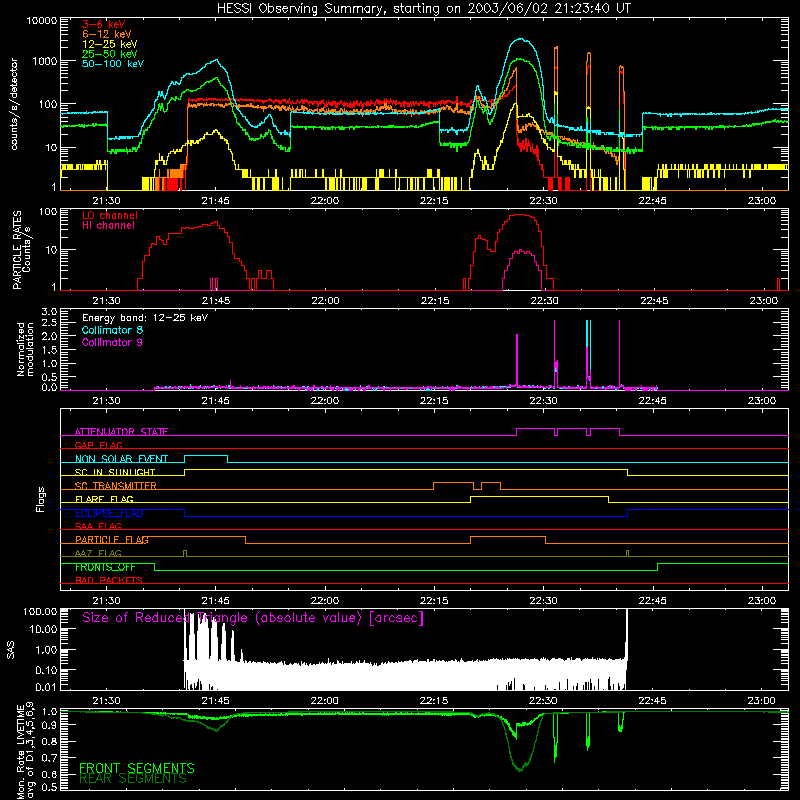Click the 22:00 tick under counts plot
800x800 pixels.
point(324,201)
